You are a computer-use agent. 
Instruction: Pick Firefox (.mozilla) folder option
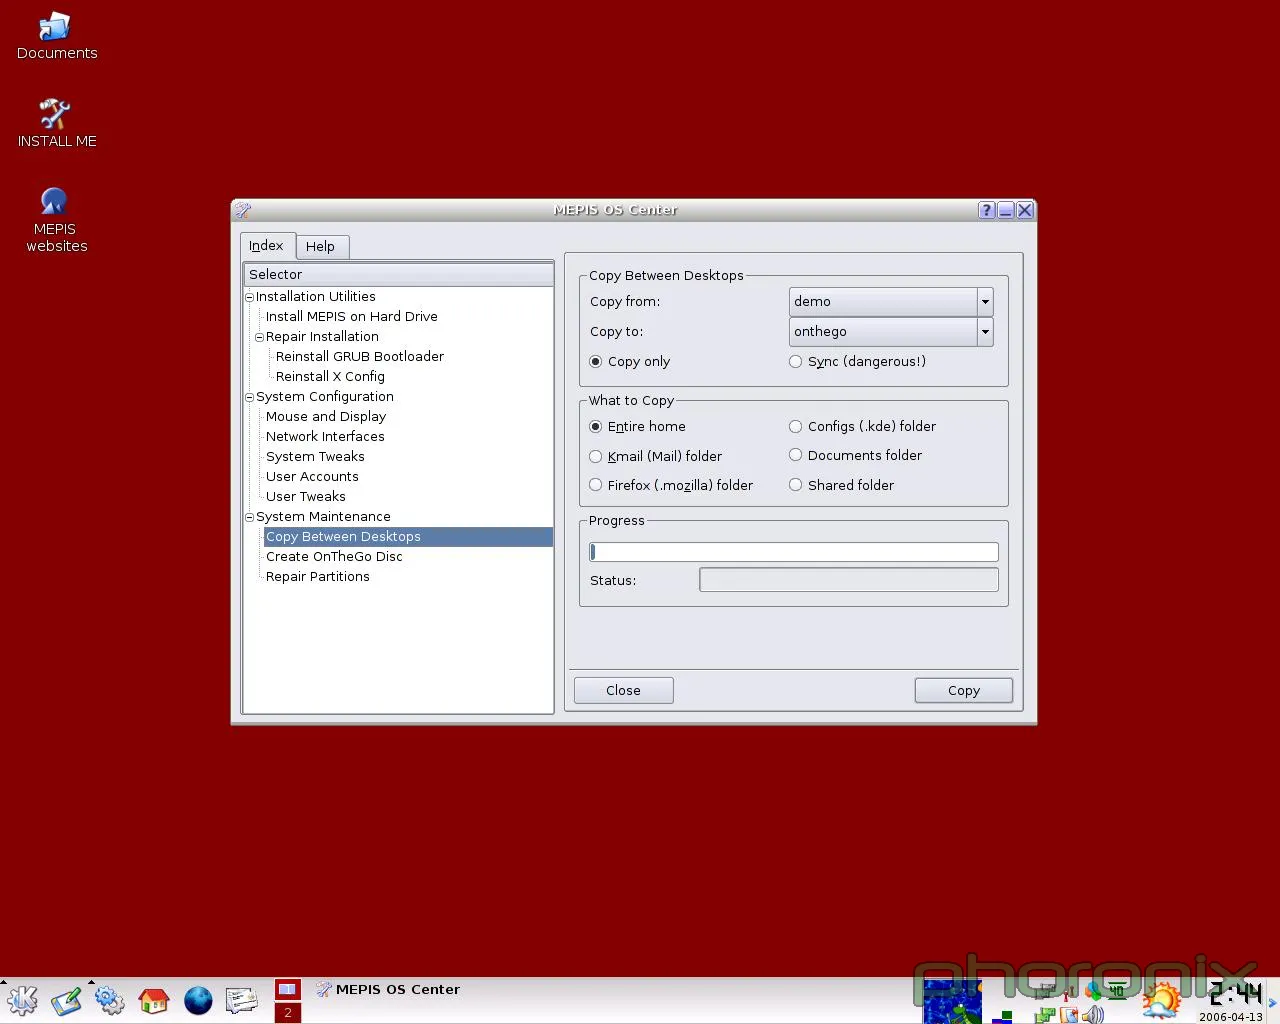672,485
